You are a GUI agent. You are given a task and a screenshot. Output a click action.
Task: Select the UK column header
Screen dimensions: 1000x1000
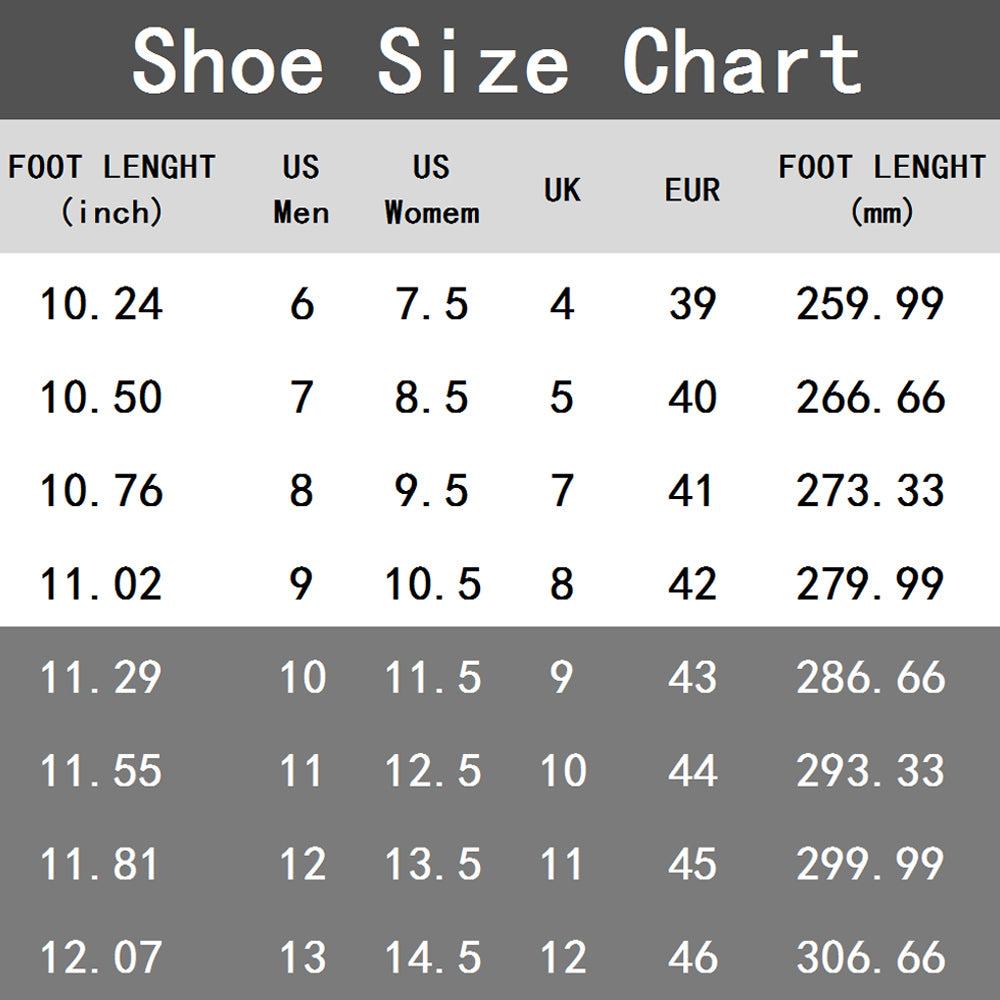click(562, 189)
